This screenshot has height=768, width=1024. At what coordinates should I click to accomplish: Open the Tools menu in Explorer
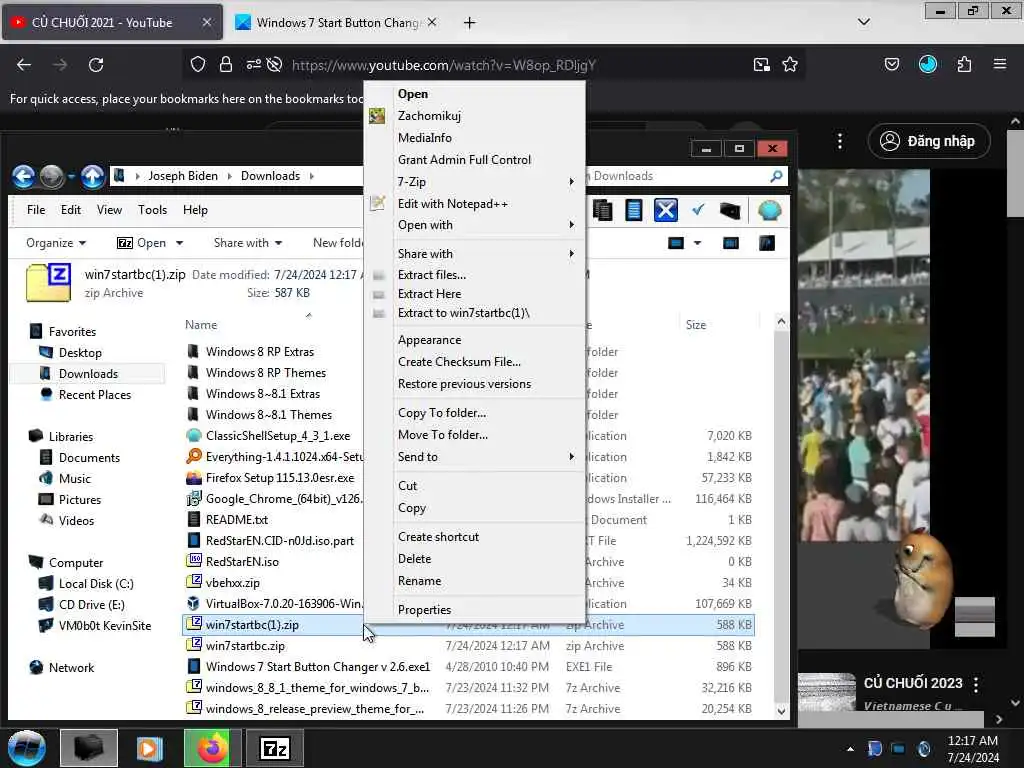[152, 210]
